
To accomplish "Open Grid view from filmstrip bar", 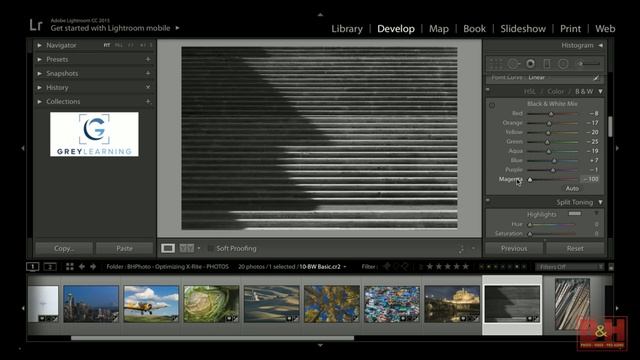I will pyautogui.click(x=70, y=267).
